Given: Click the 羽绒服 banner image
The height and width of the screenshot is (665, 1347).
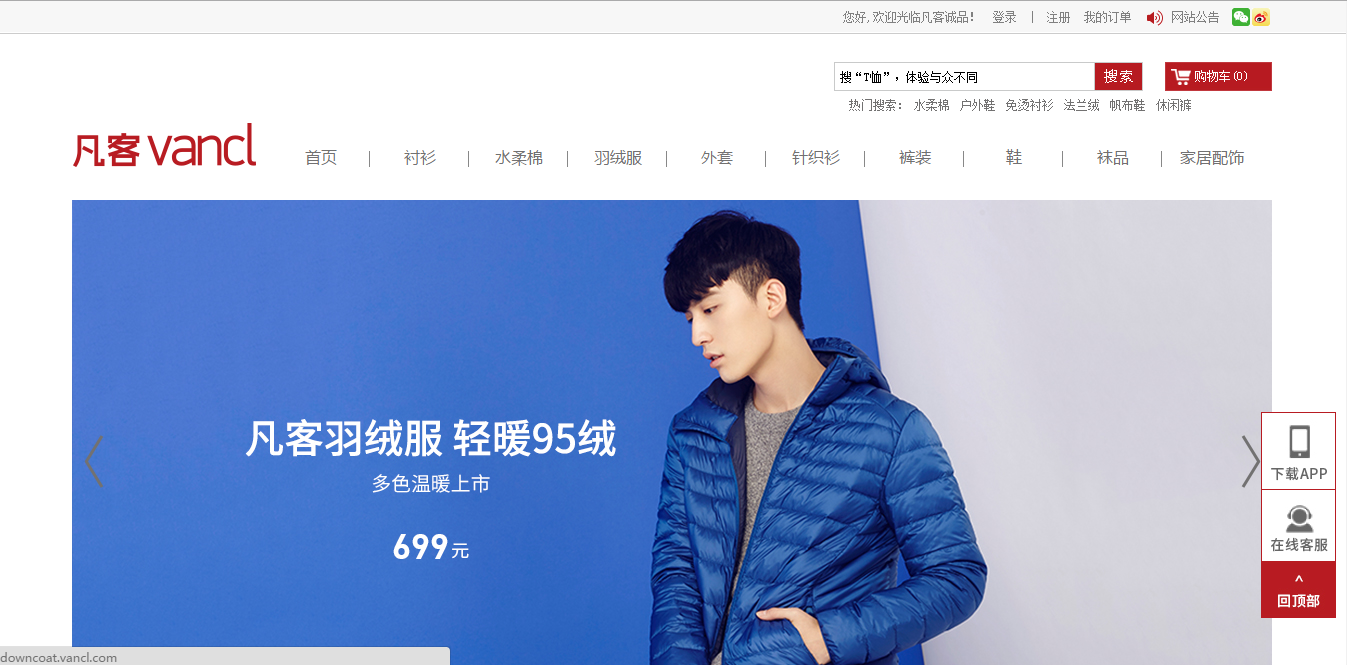Looking at the screenshot, I should (672, 432).
